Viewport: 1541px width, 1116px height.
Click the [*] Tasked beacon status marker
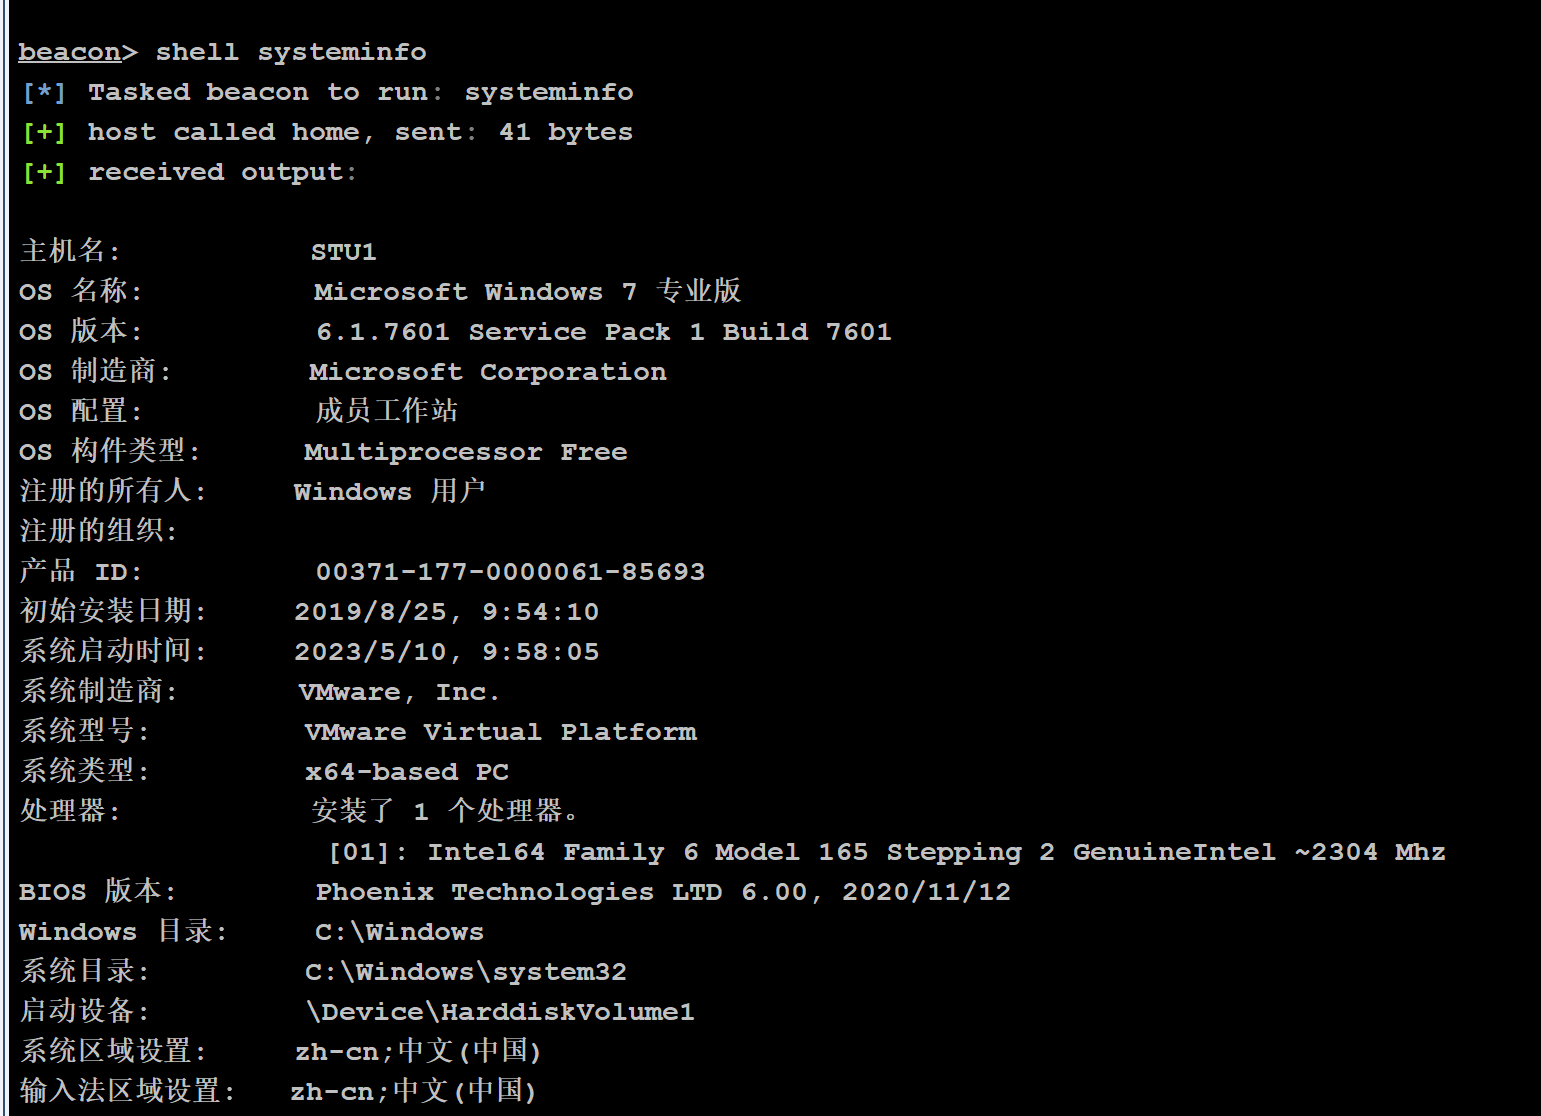[x=44, y=92]
